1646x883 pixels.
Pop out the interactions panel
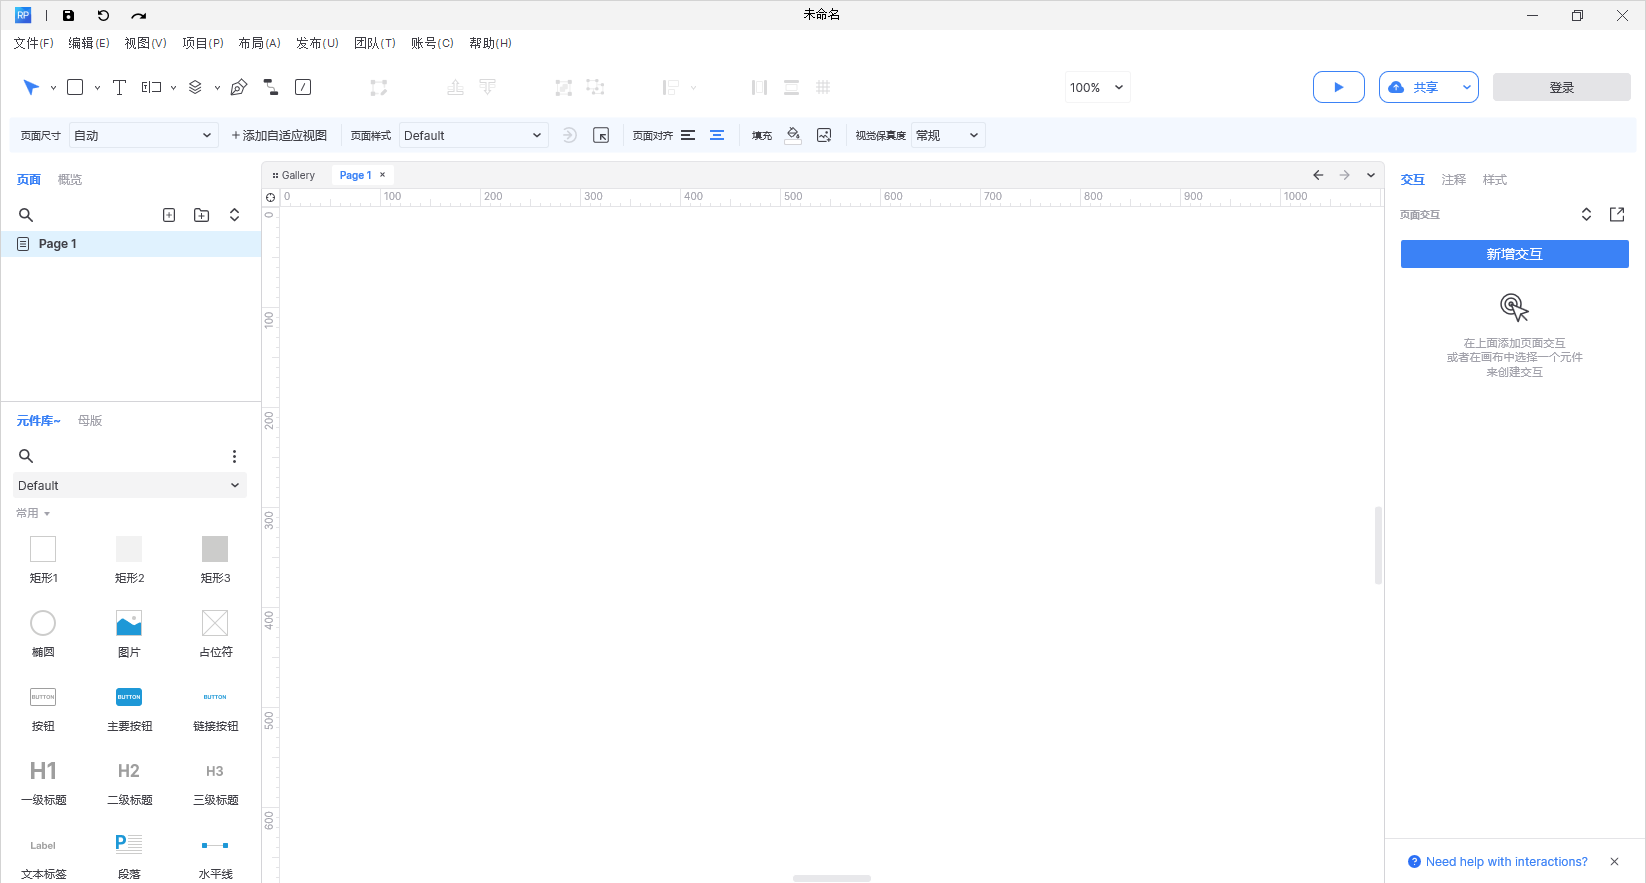tap(1616, 215)
